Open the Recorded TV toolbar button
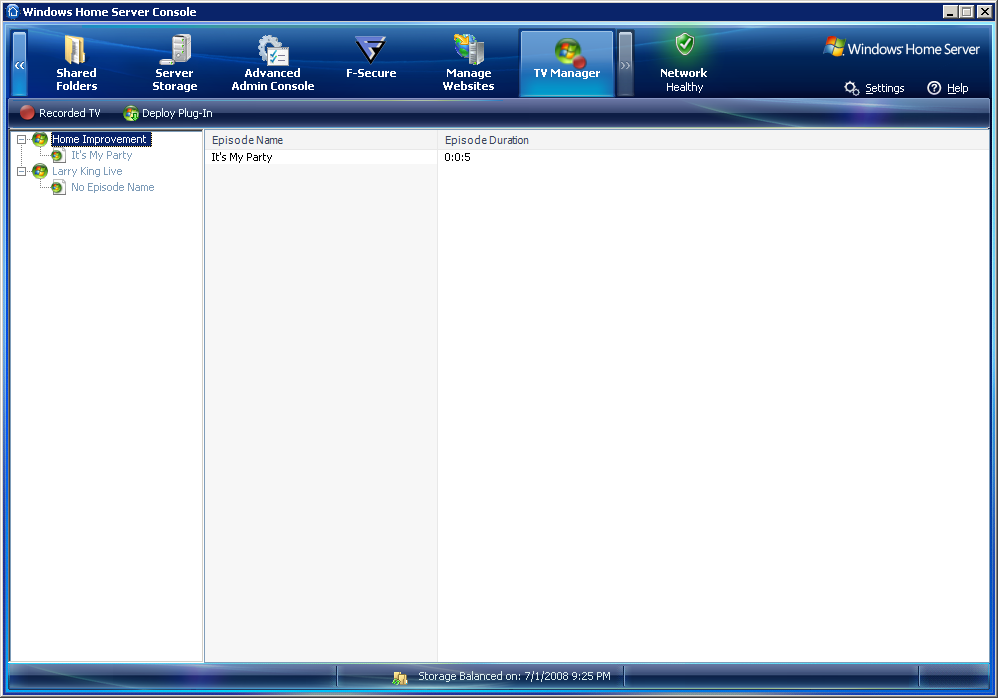The image size is (998, 698). click(60, 113)
